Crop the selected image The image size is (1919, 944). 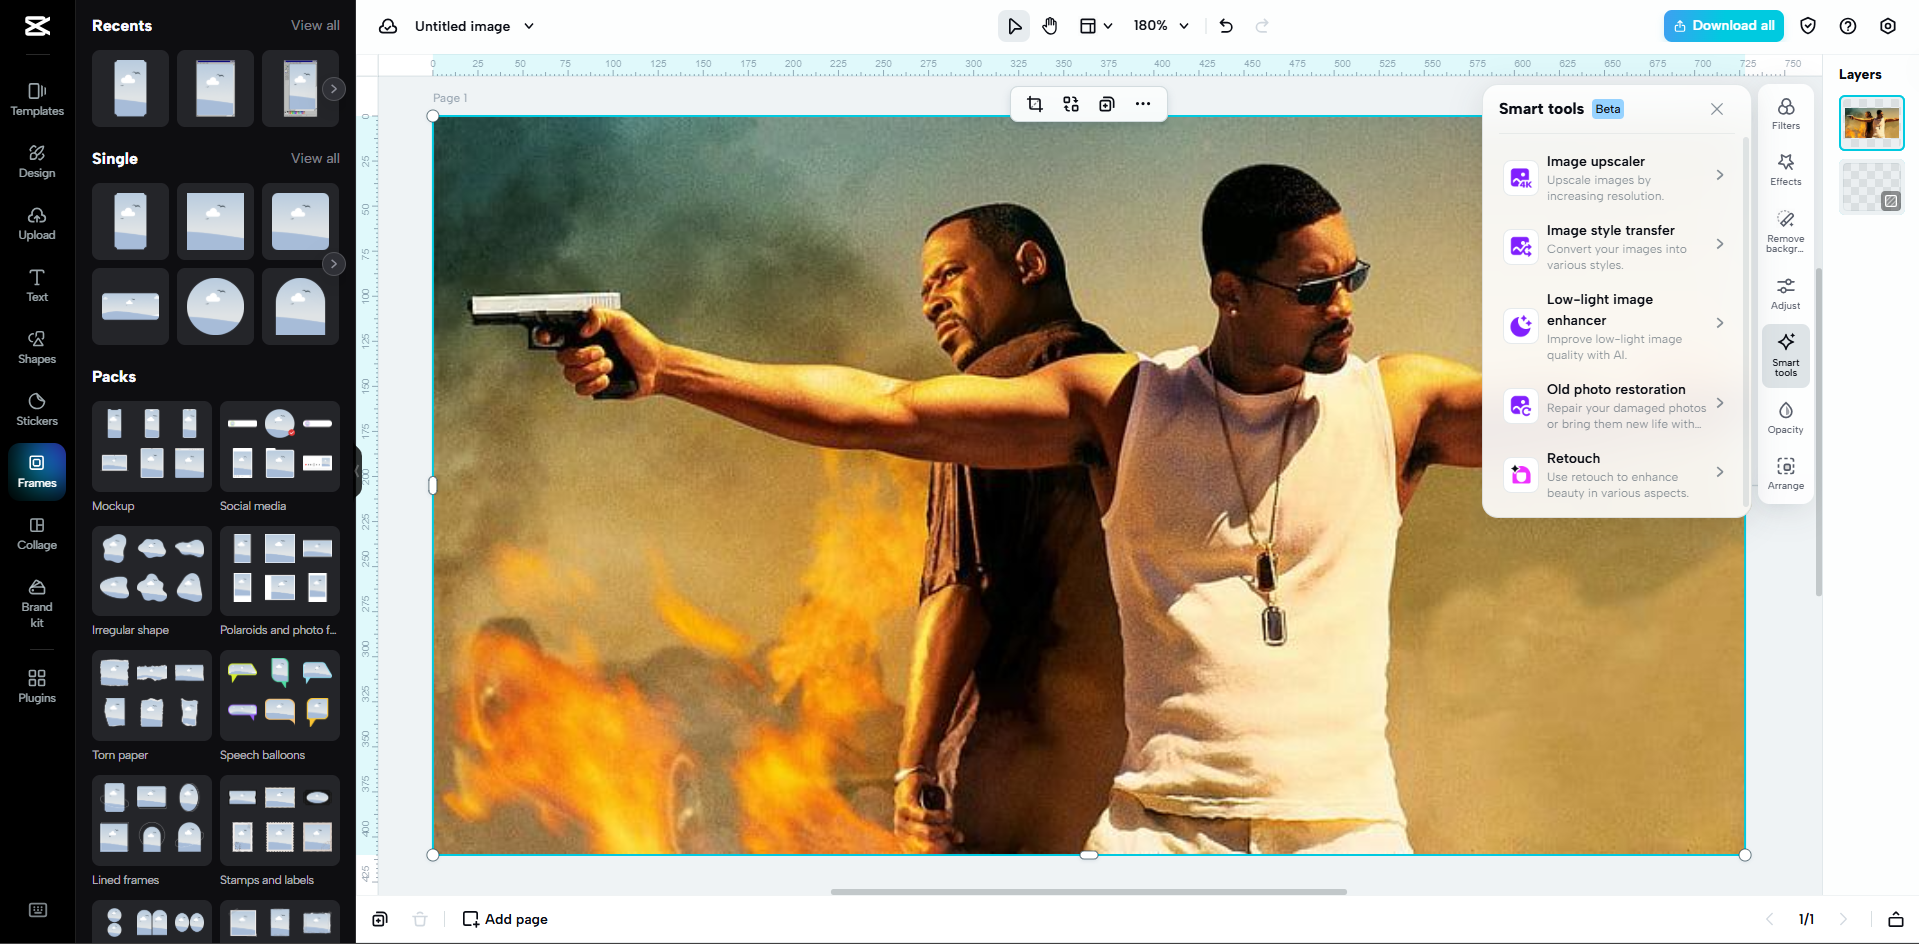point(1035,104)
